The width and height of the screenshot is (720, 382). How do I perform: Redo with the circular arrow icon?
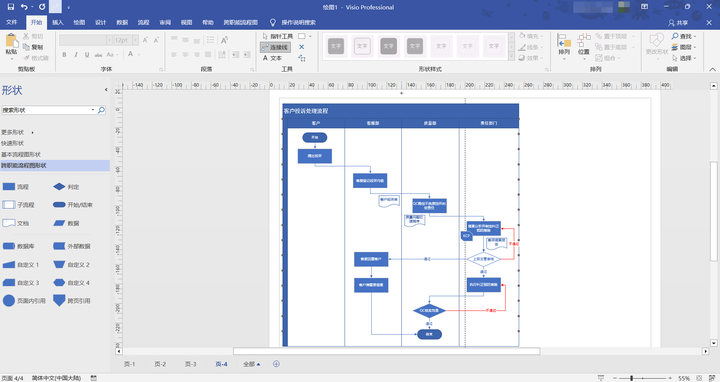click(x=42, y=7)
